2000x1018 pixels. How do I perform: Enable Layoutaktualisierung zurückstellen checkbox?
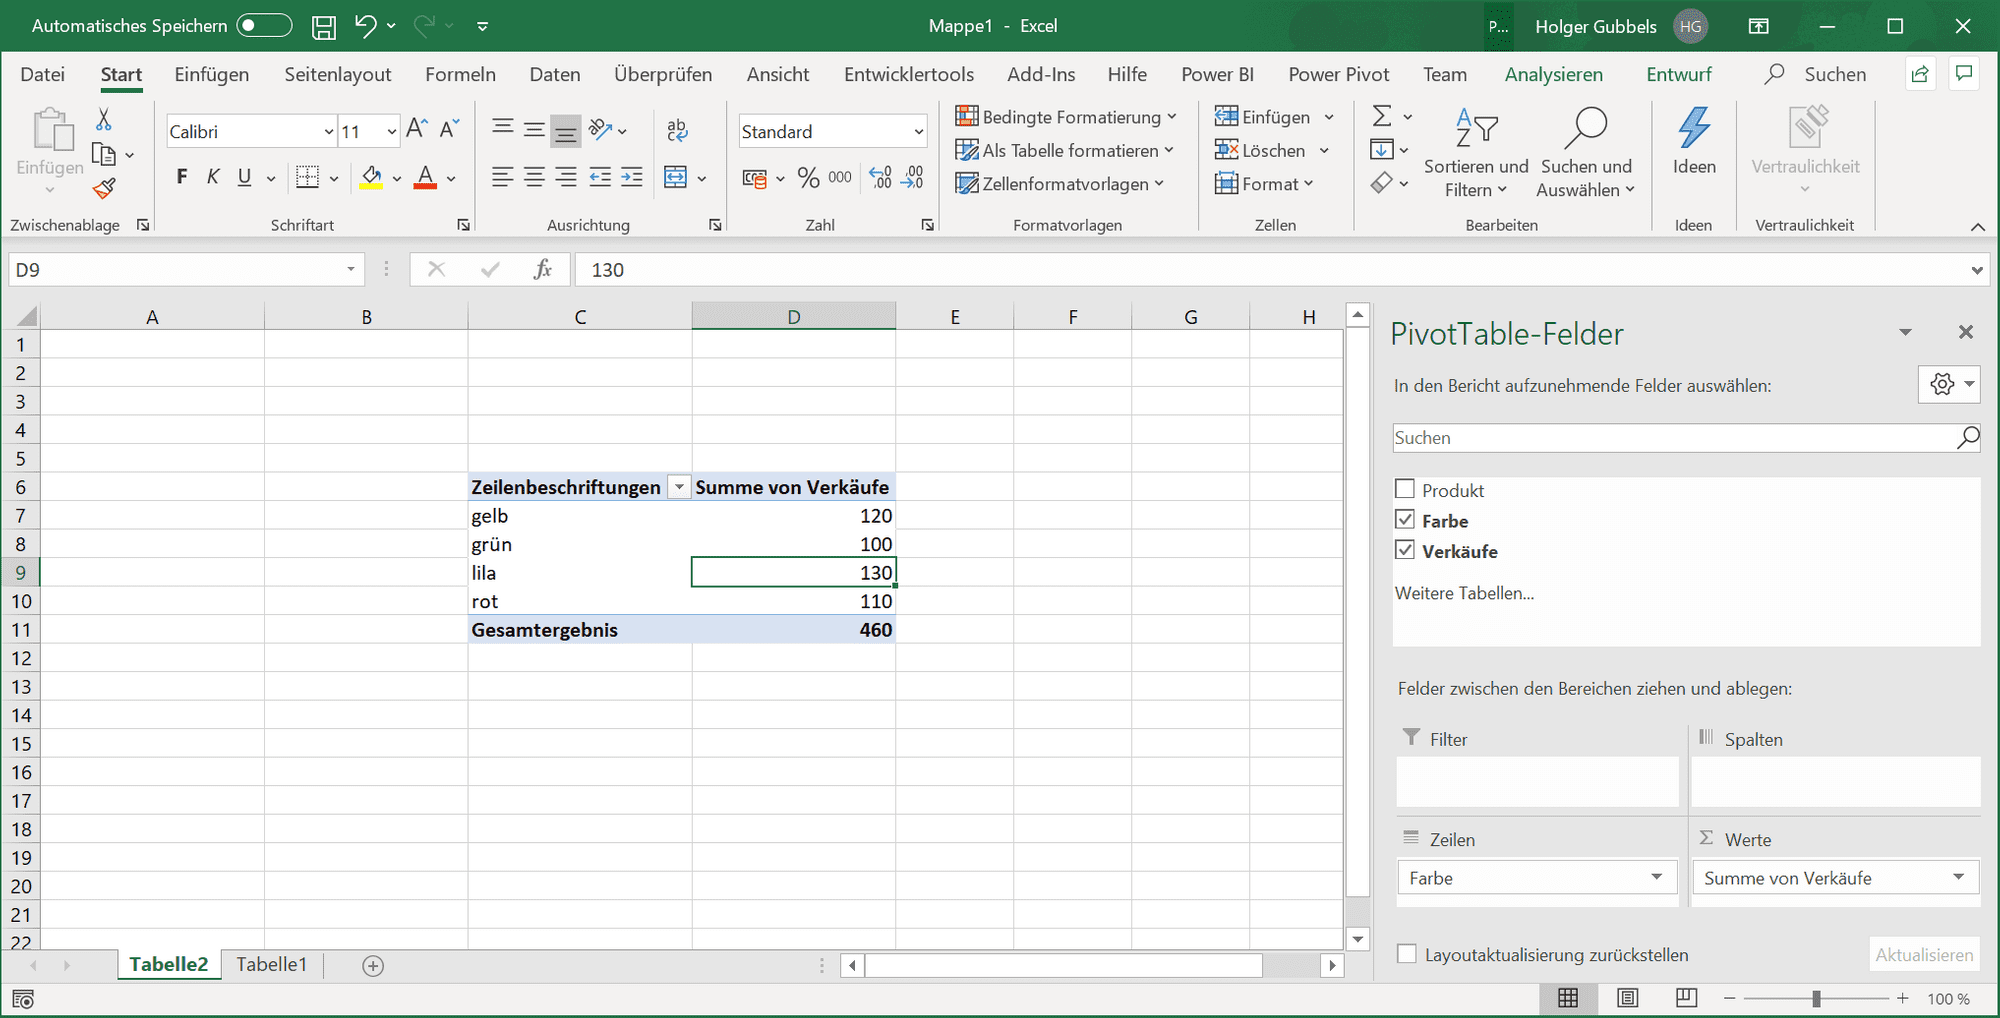(1407, 954)
